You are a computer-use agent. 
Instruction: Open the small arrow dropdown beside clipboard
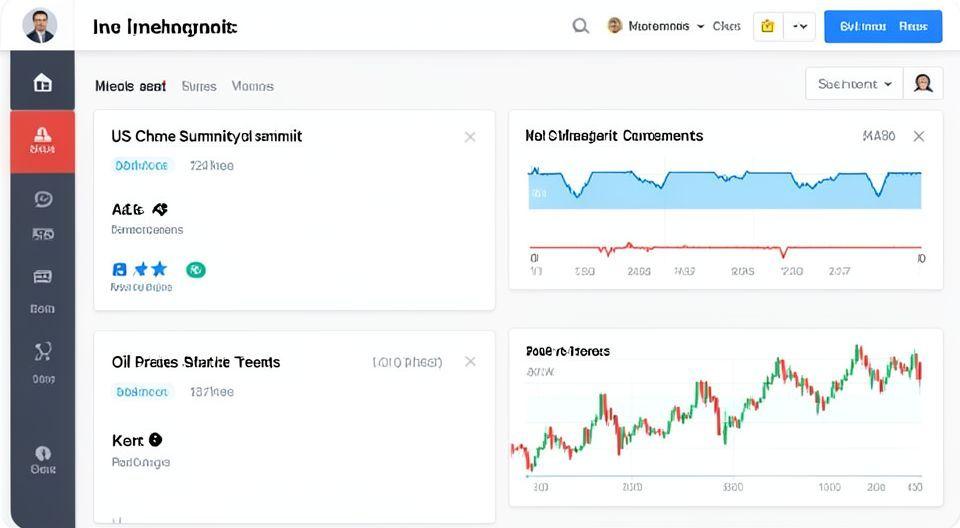(x=800, y=26)
